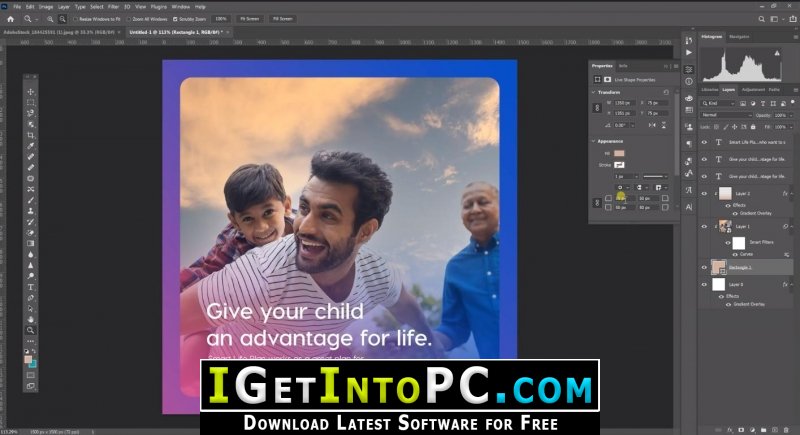Select the Rectangular Marquee tool
The width and height of the screenshot is (800, 435).
[x=31, y=103]
